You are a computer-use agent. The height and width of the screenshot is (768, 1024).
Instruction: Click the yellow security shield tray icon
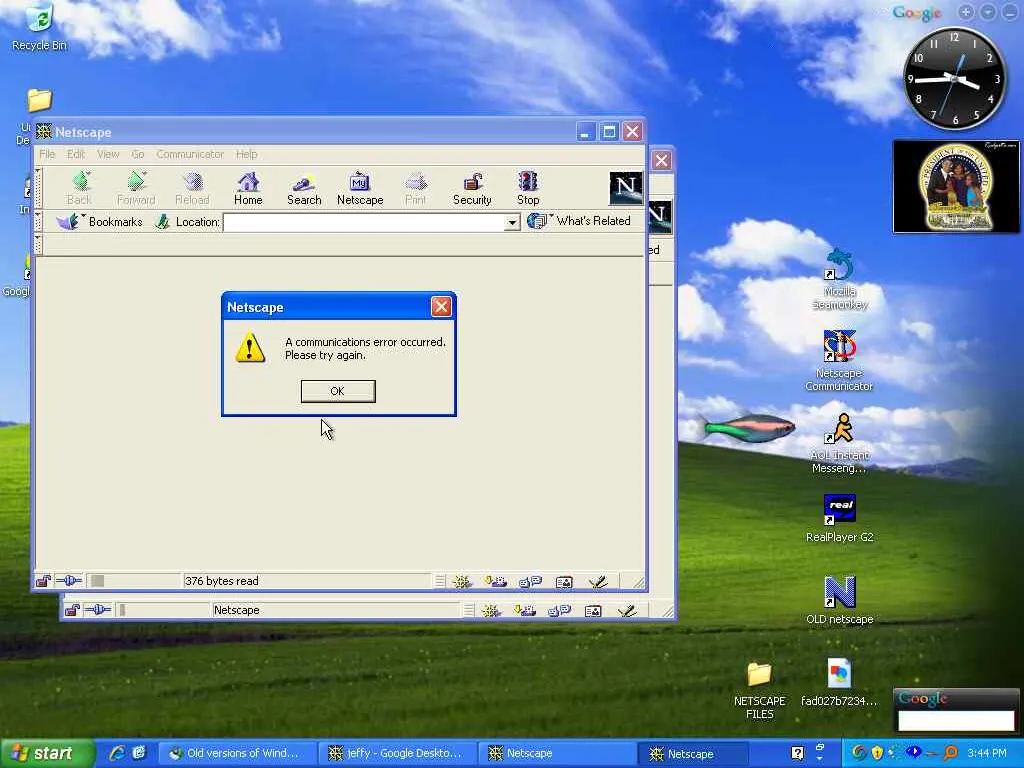click(x=877, y=753)
